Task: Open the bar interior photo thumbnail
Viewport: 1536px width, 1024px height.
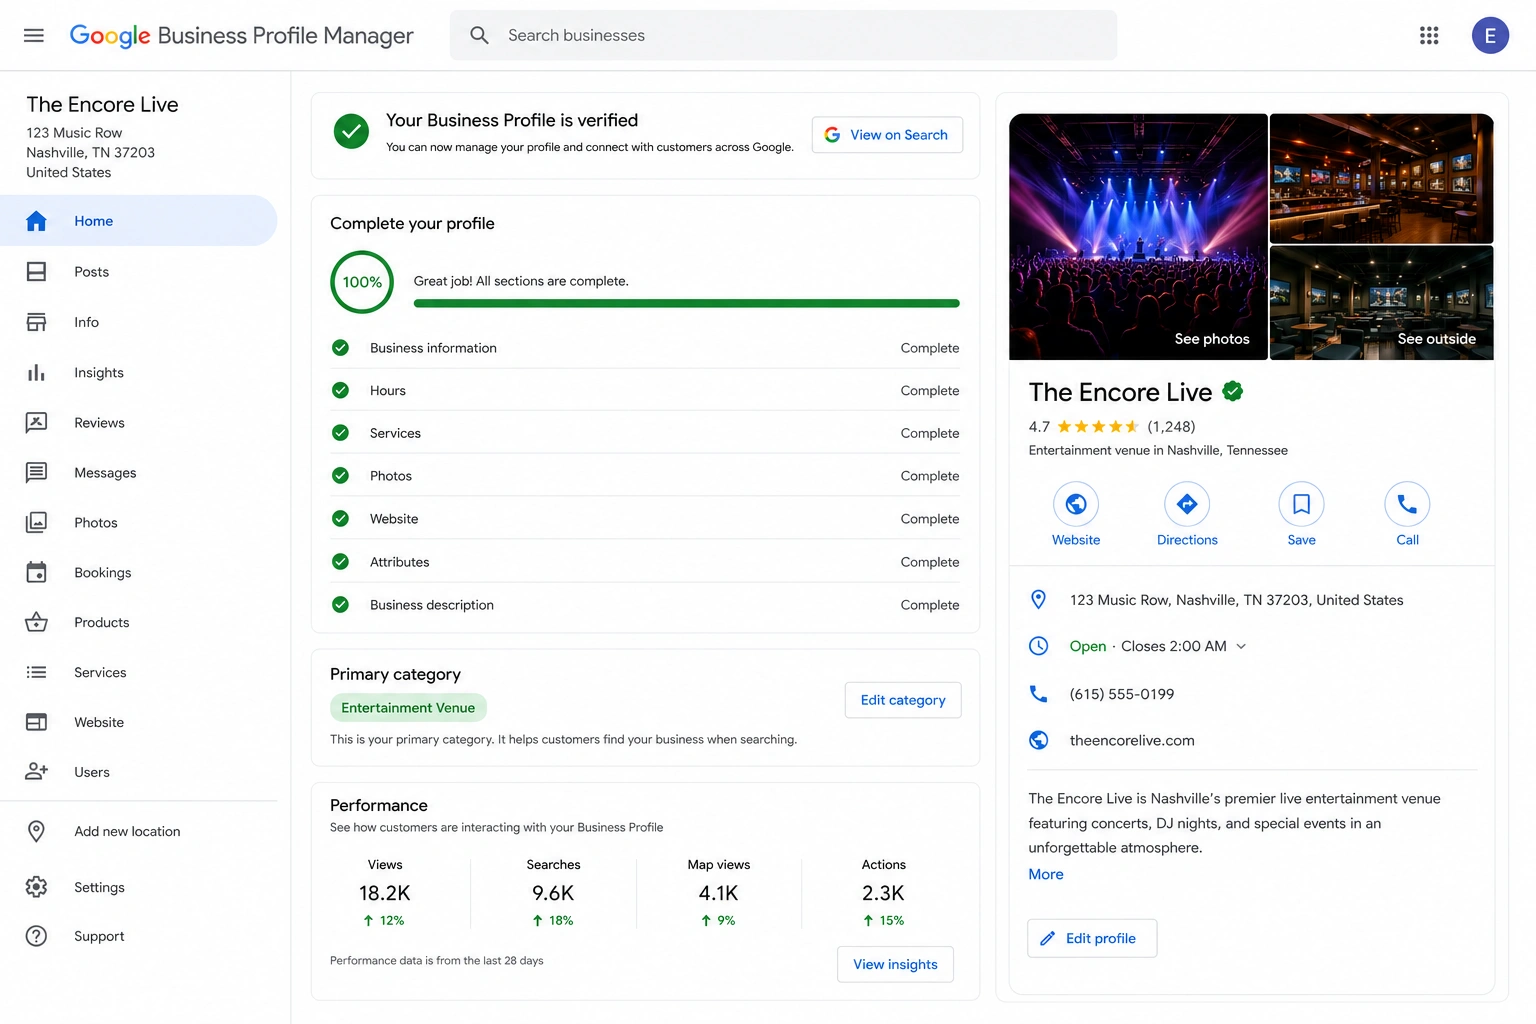Action: pyautogui.click(x=1382, y=178)
